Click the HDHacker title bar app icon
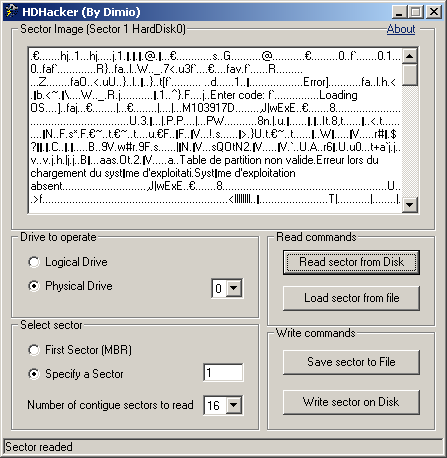The width and height of the screenshot is (447, 458). [11, 12]
